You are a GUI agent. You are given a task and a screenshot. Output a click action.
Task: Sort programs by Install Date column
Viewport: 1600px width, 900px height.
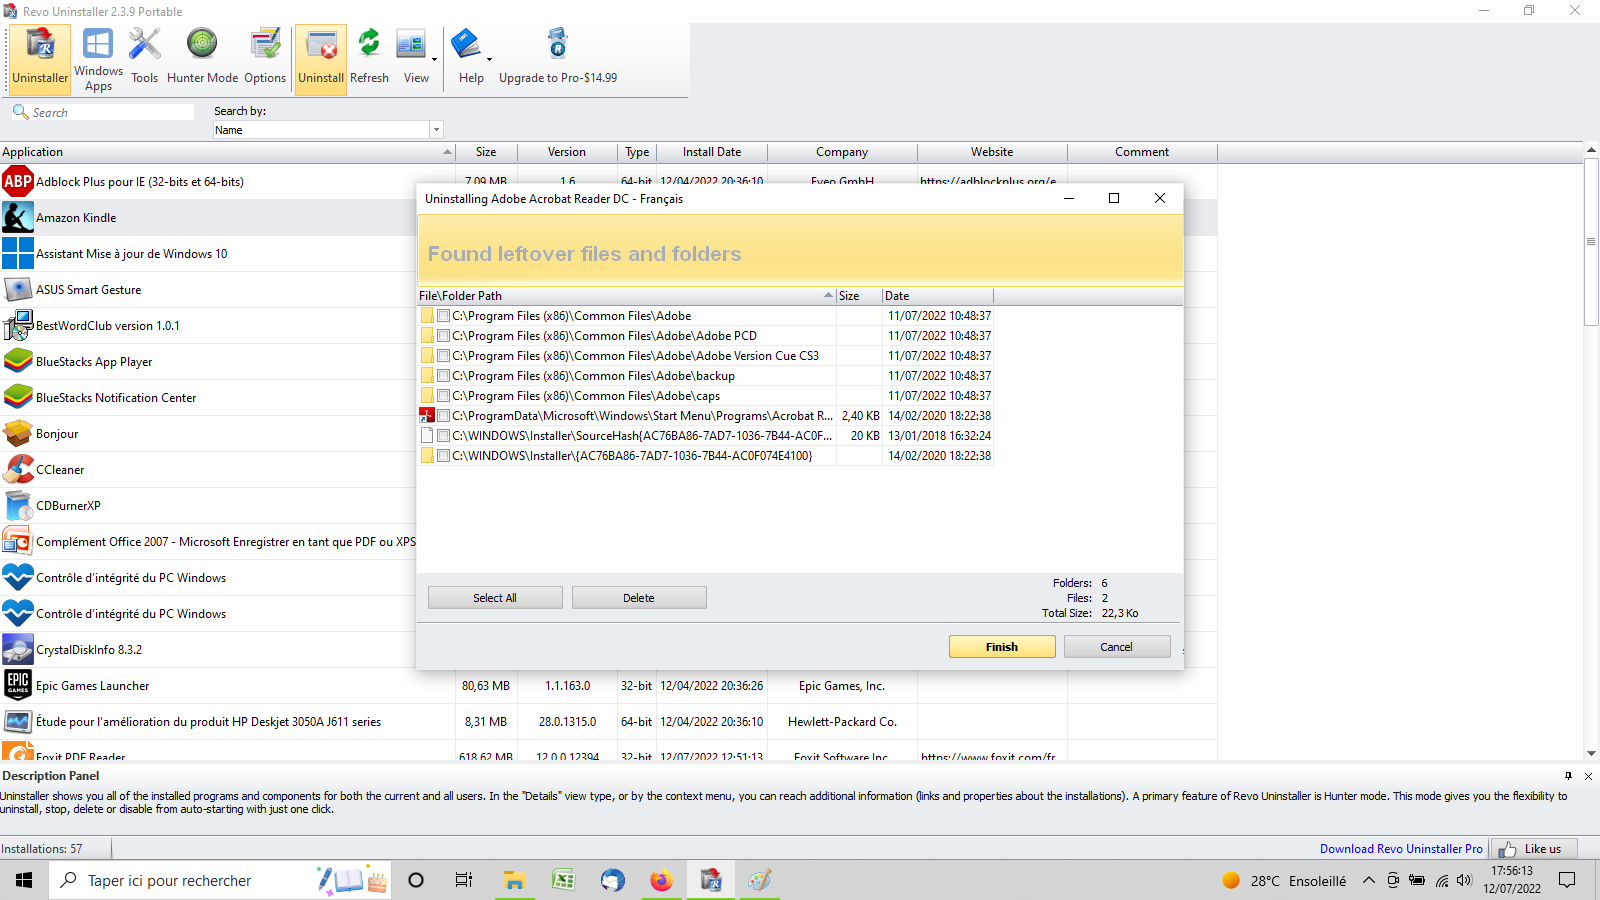point(712,152)
